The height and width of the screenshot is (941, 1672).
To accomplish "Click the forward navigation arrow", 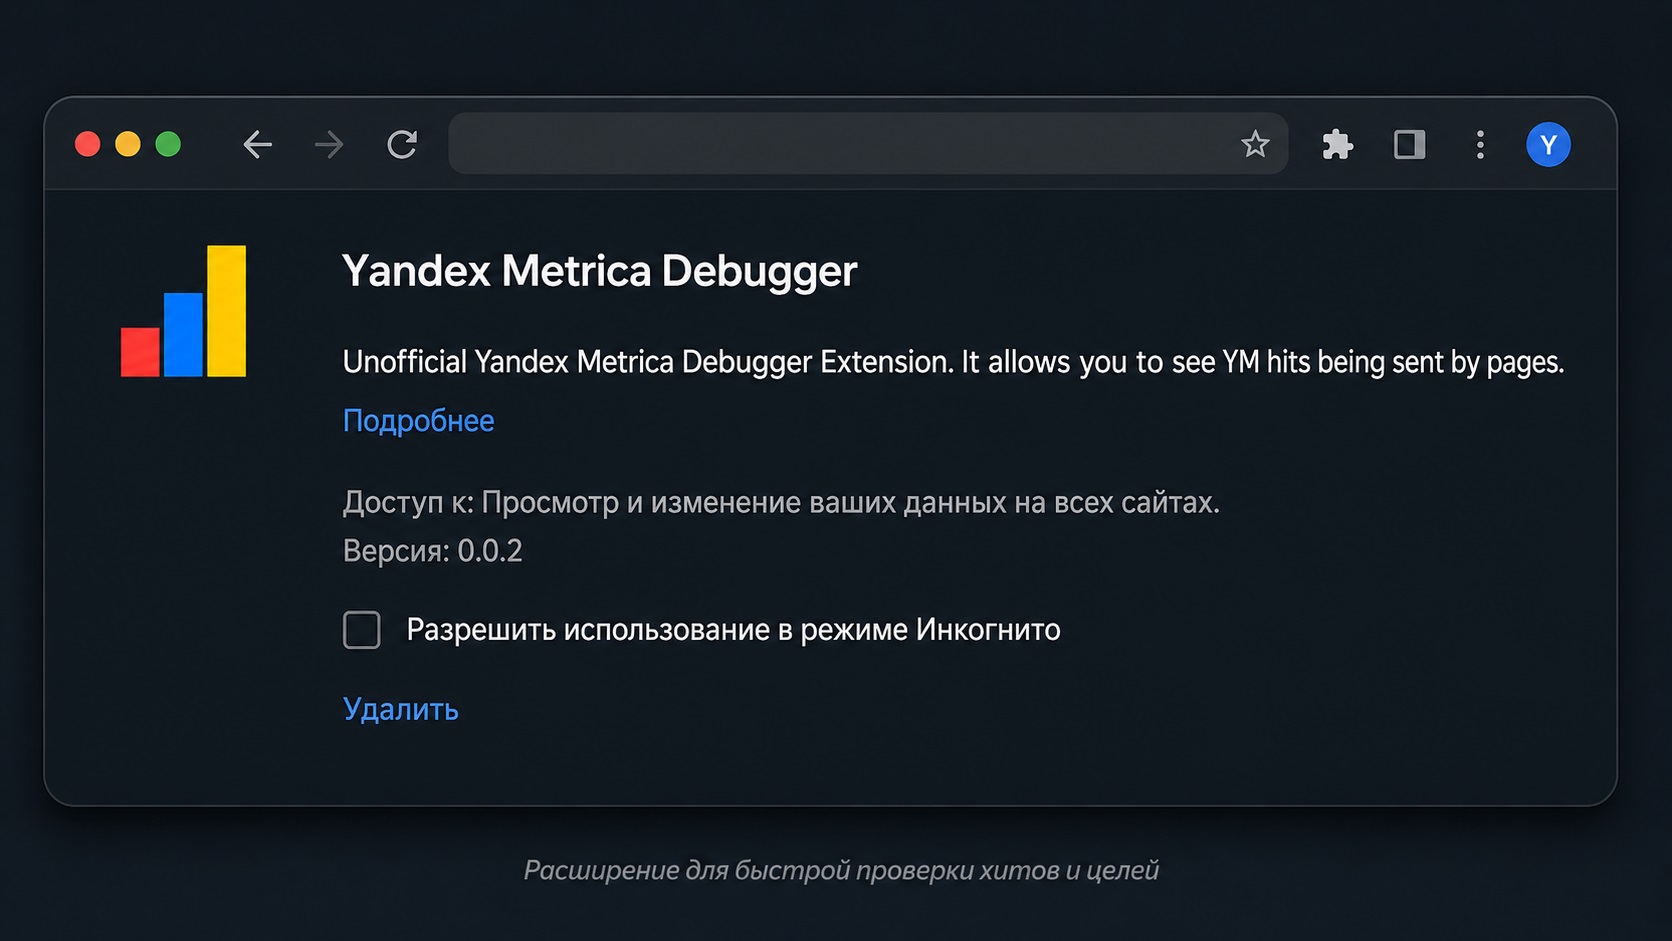I will (x=329, y=145).
